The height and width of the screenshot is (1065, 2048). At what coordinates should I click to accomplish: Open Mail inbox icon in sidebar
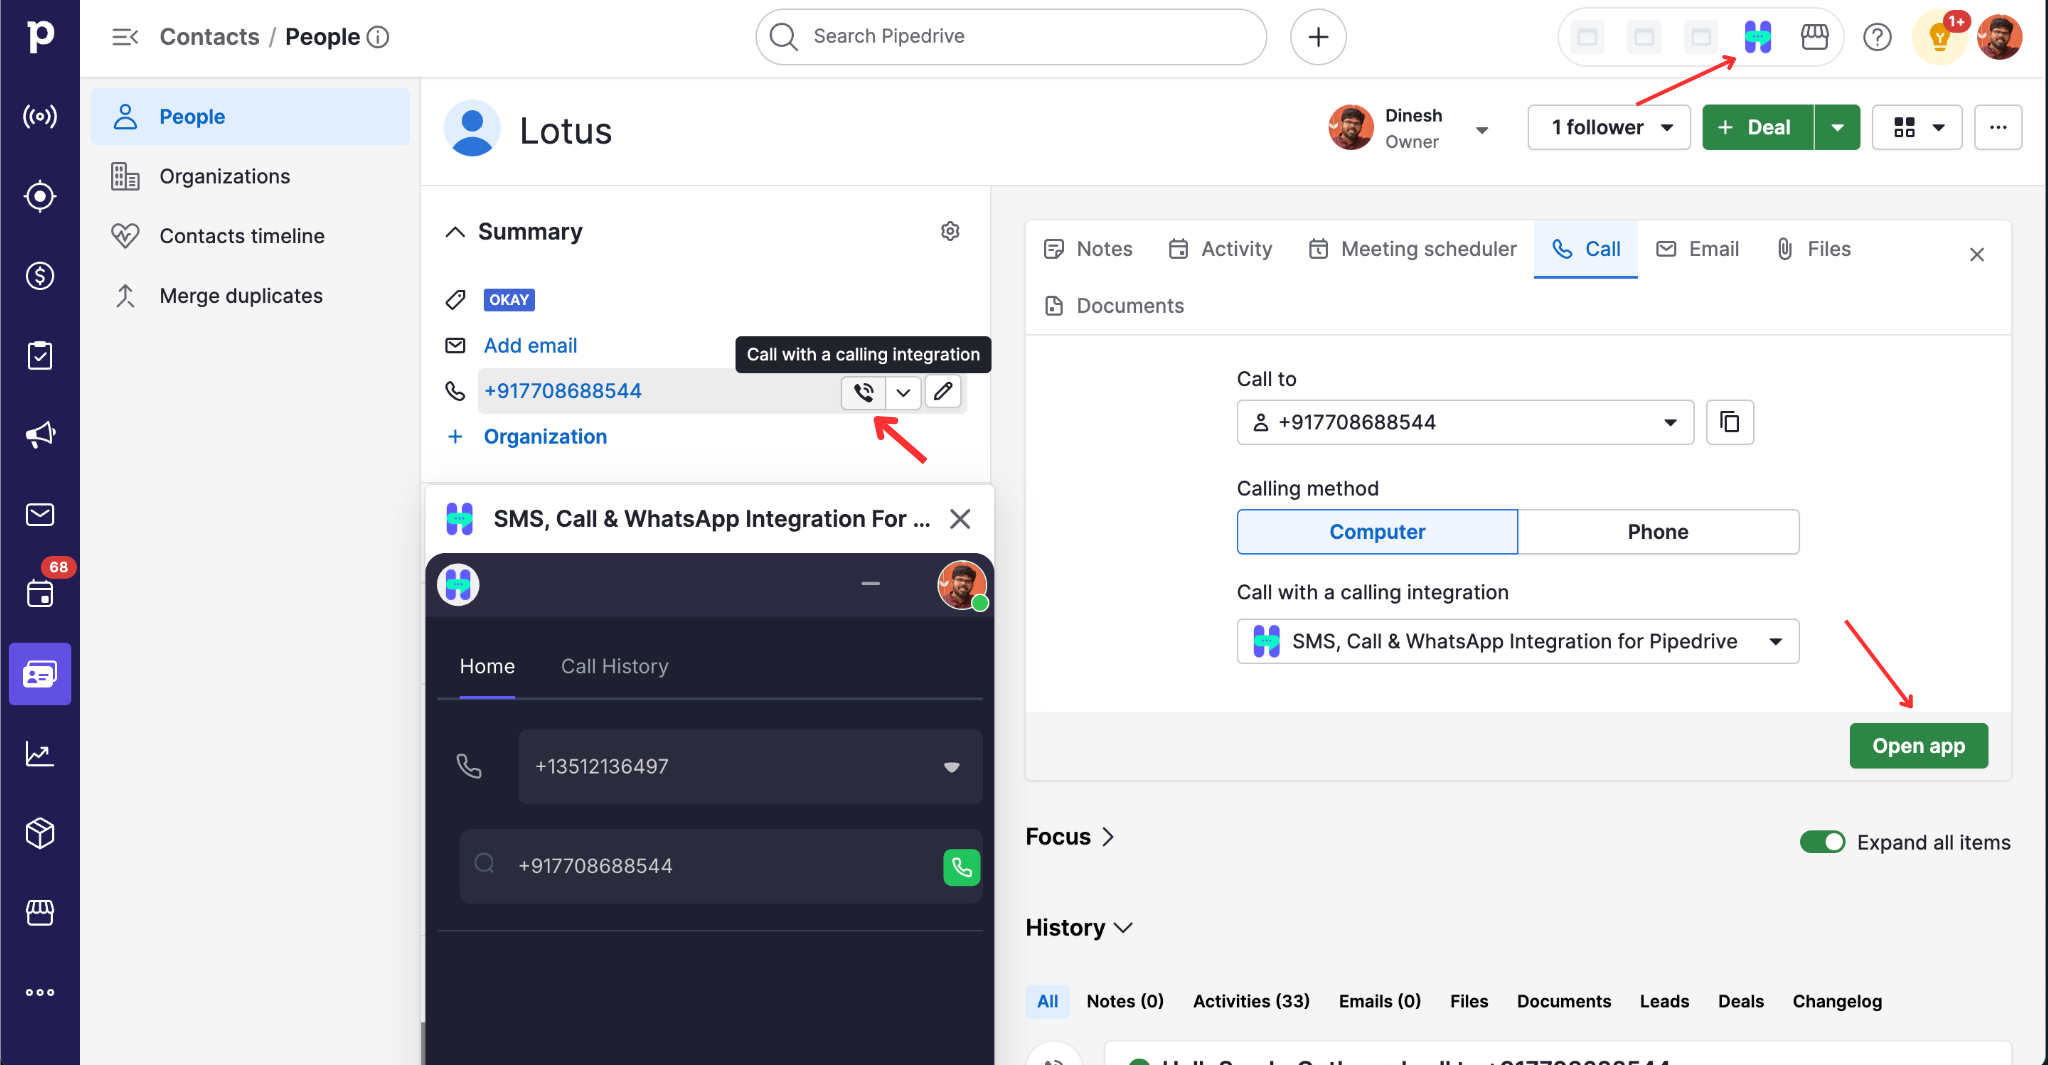pyautogui.click(x=40, y=515)
